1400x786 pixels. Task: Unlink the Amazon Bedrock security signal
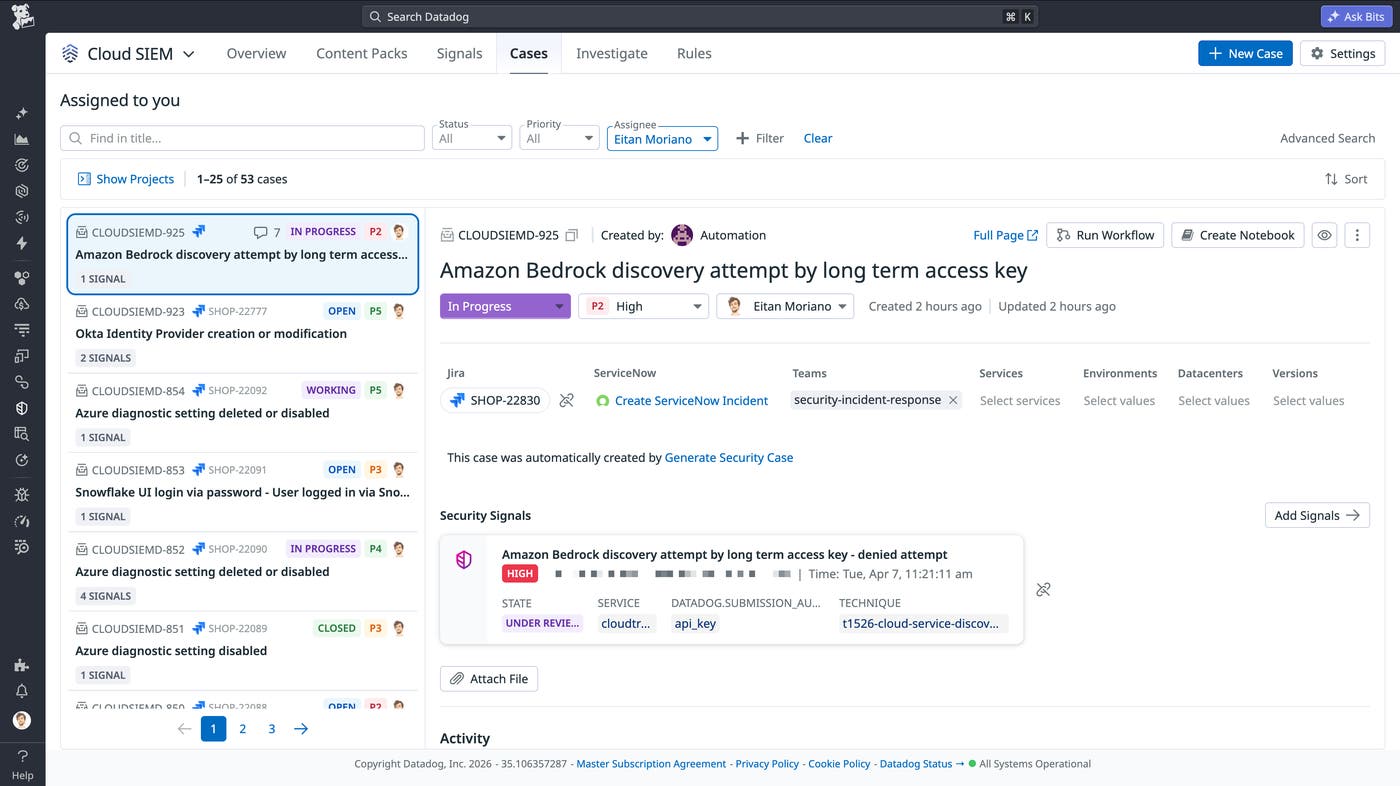pyautogui.click(x=1043, y=590)
